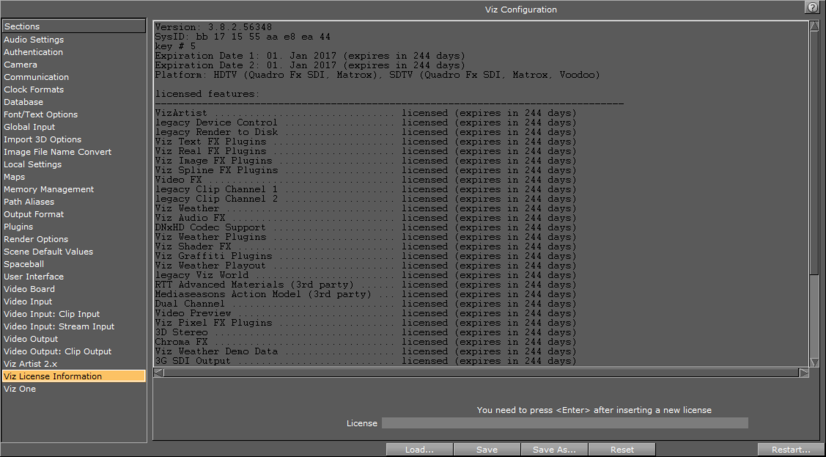This screenshot has width=826, height=457.
Task: Click the Sections header label
Action: click(74, 26)
